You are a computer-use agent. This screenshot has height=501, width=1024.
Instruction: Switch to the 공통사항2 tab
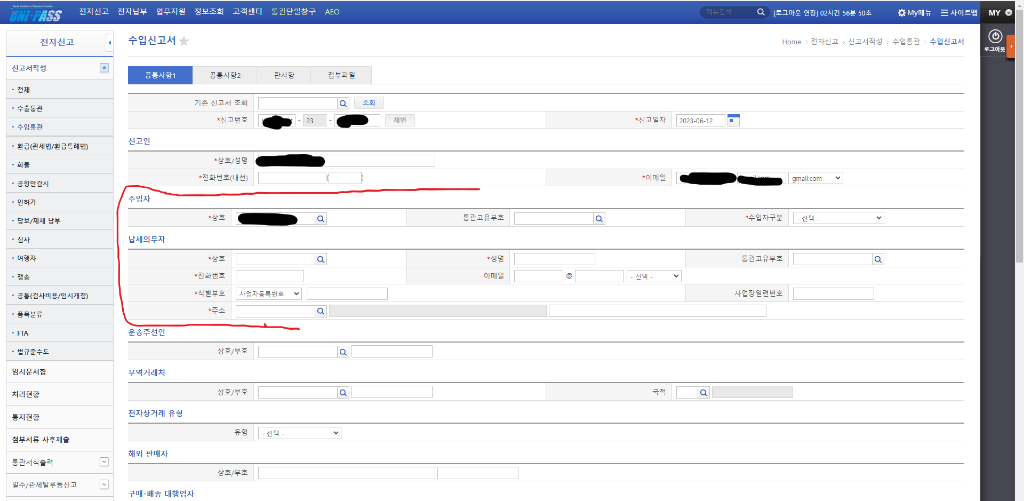point(225,75)
